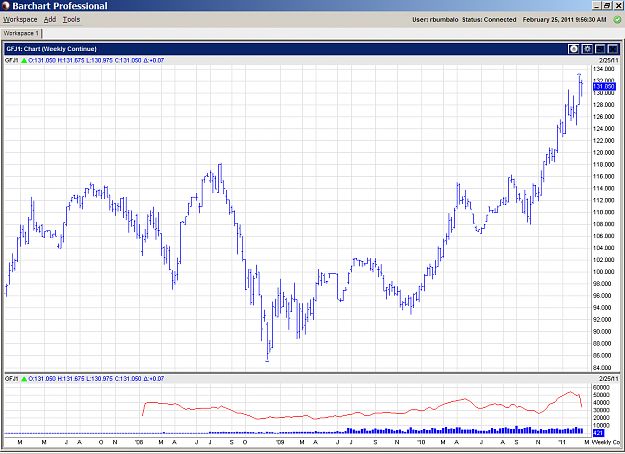Viewport: 625px width, 454px height.
Task: Click the 120.000 price axis label
Action: (x=603, y=153)
